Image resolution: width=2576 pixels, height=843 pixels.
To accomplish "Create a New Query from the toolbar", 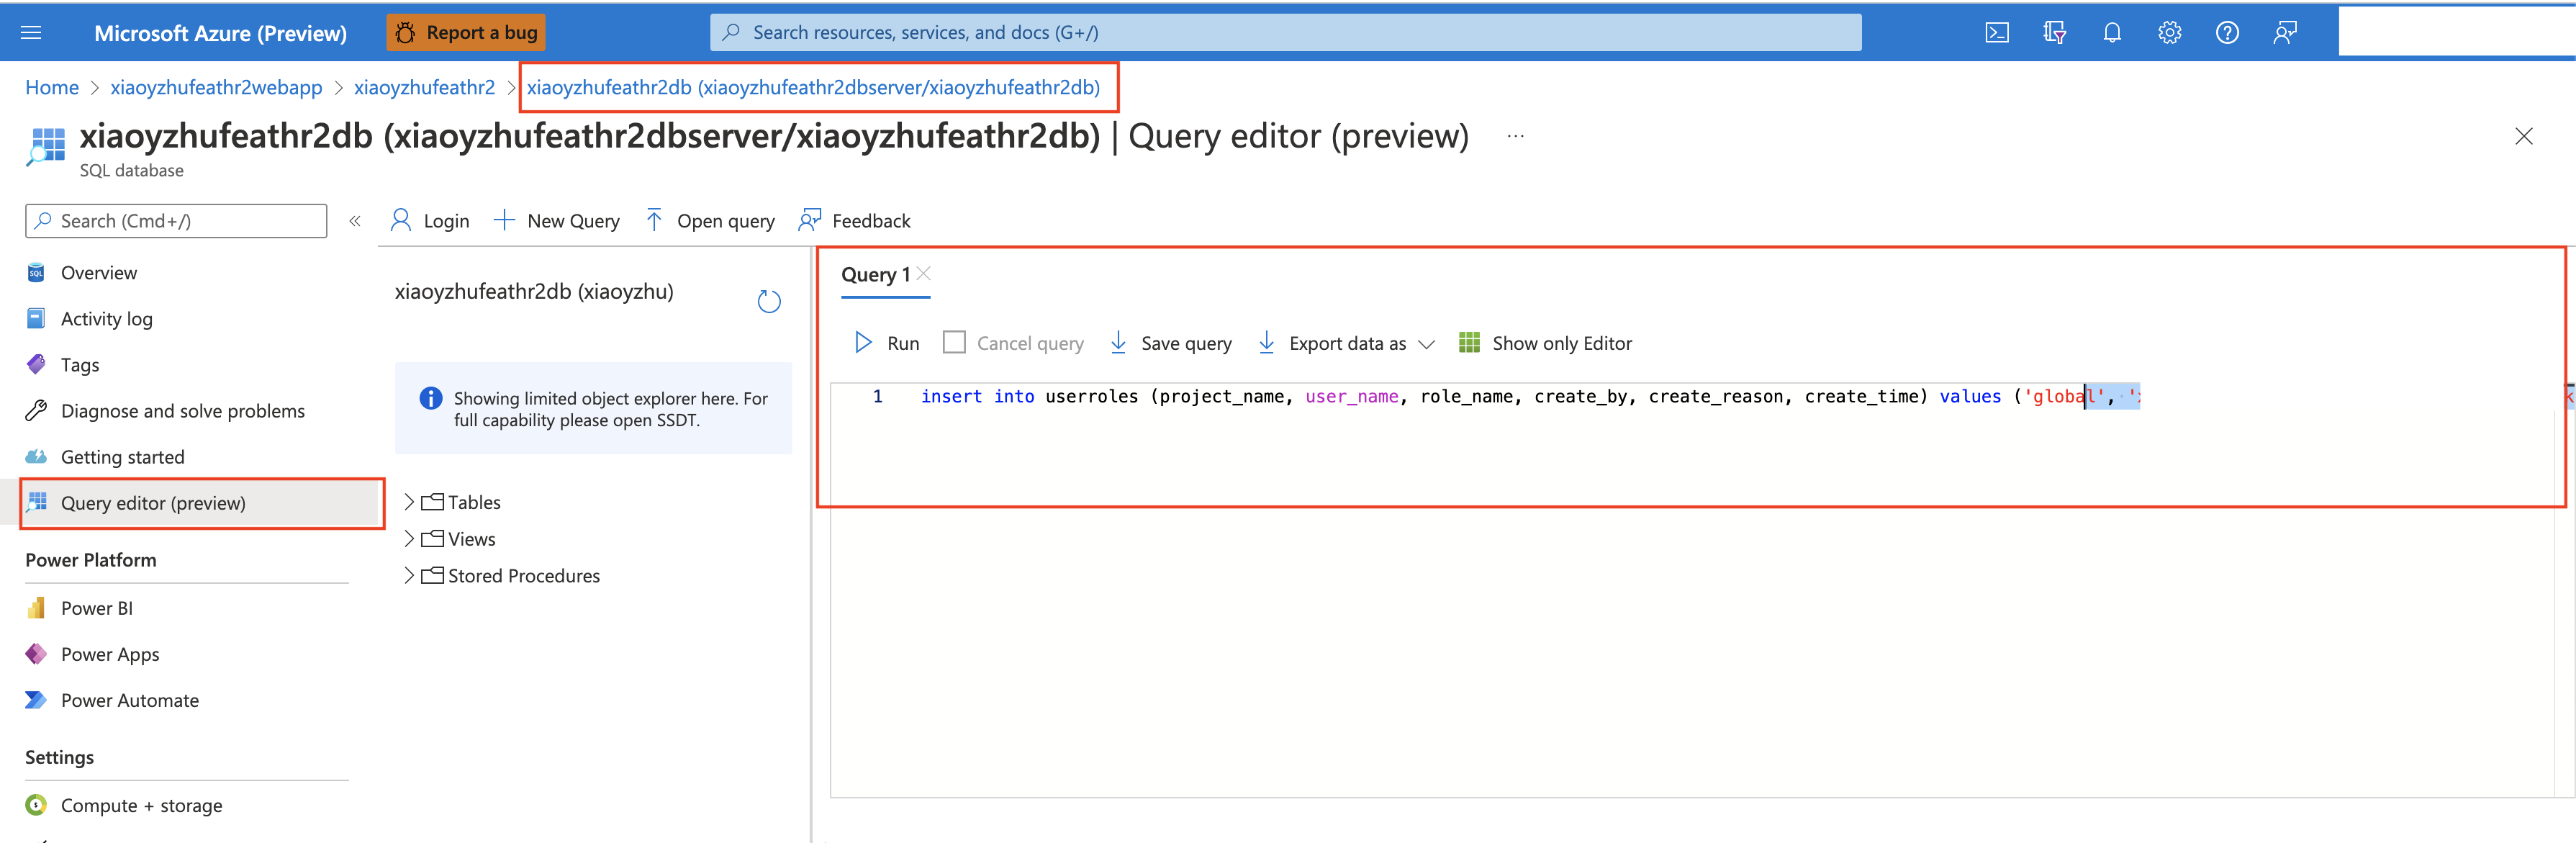I will (x=556, y=221).
